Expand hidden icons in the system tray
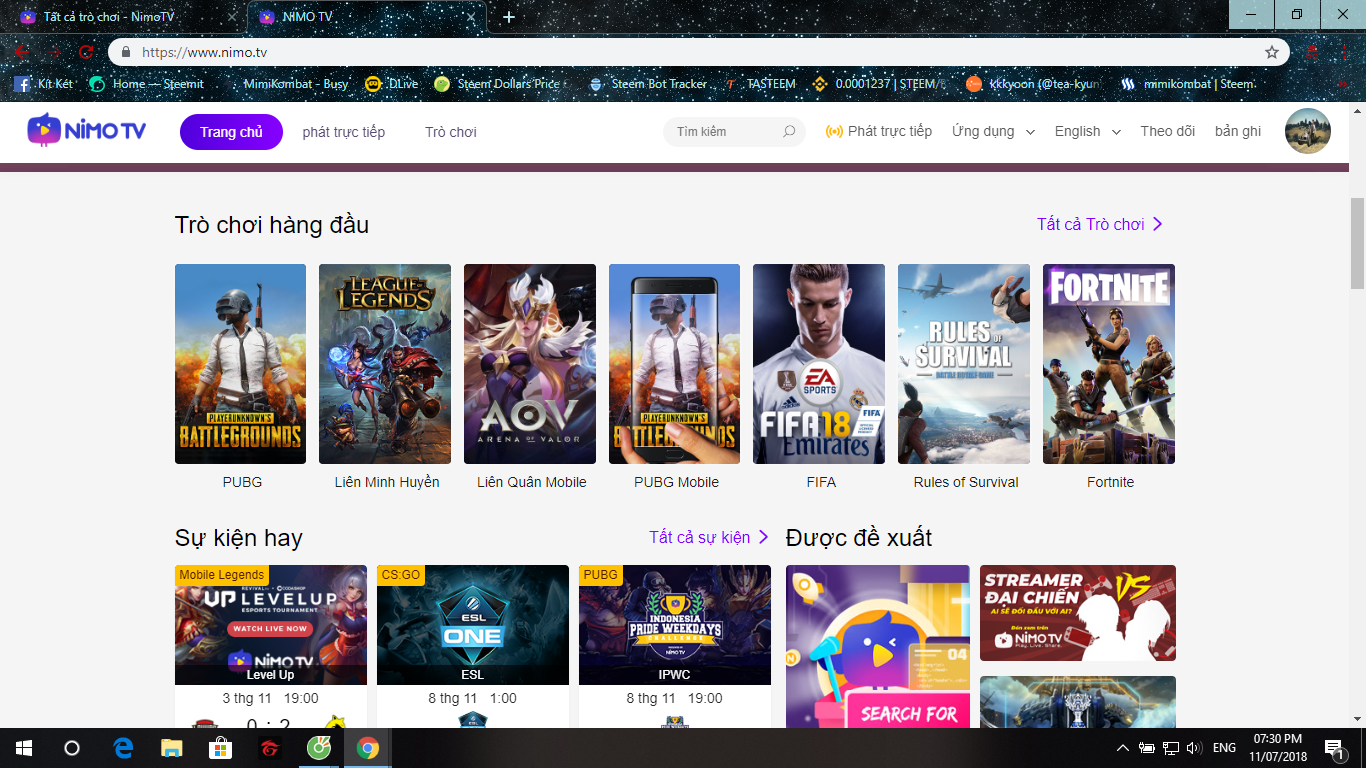Viewport: 1366px width, 768px height. 1121,747
